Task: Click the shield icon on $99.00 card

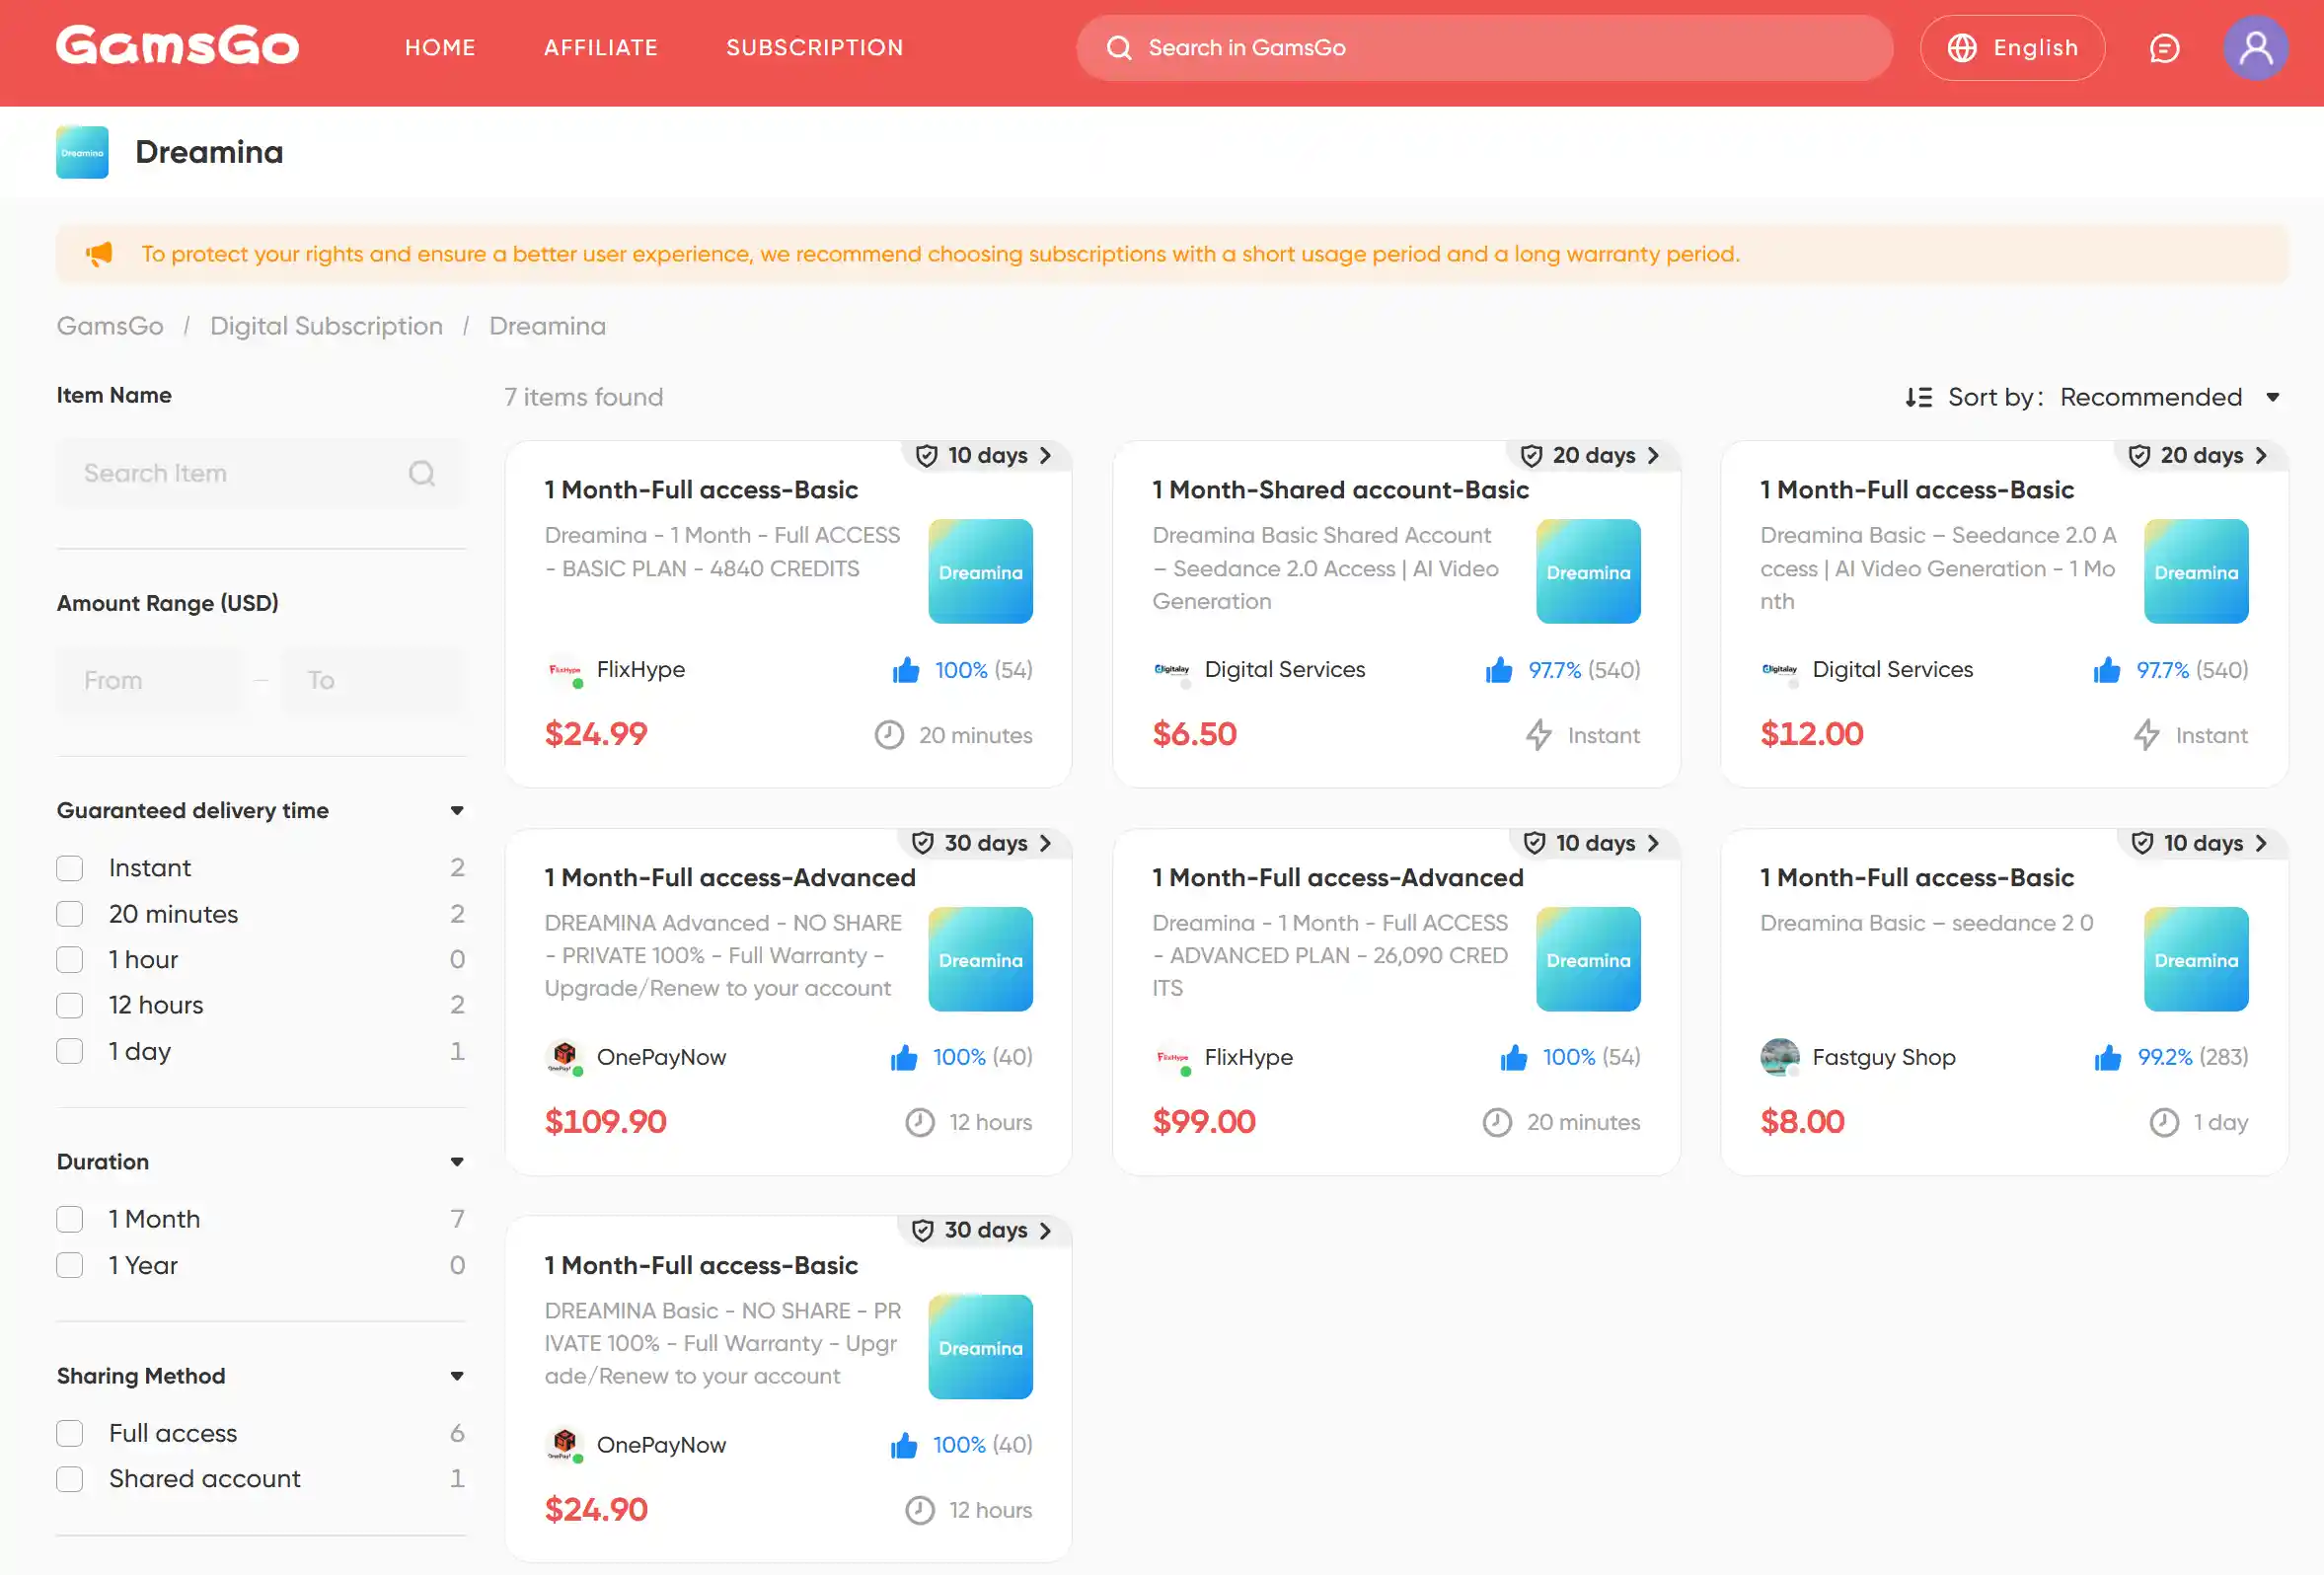Action: coord(1534,843)
